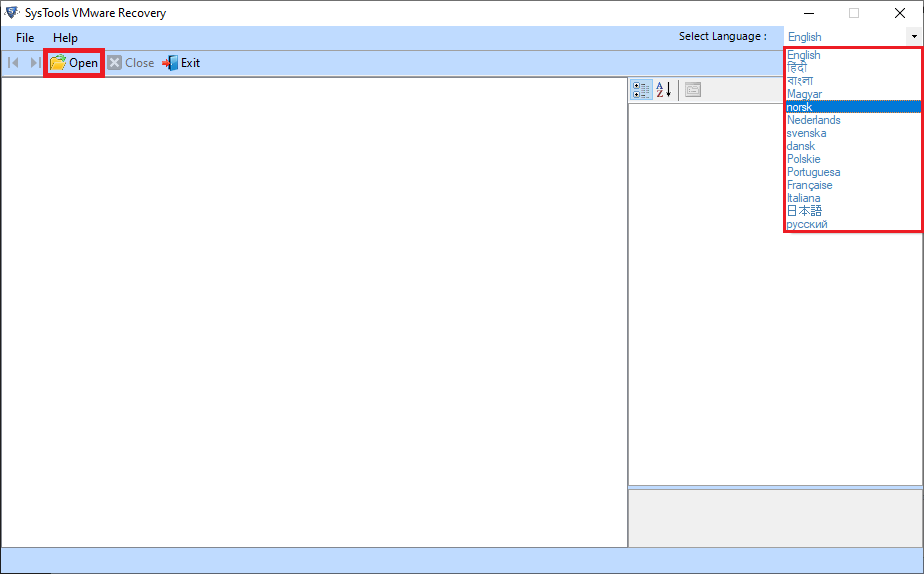
Task: Select русский from the language list
Action: (853, 224)
